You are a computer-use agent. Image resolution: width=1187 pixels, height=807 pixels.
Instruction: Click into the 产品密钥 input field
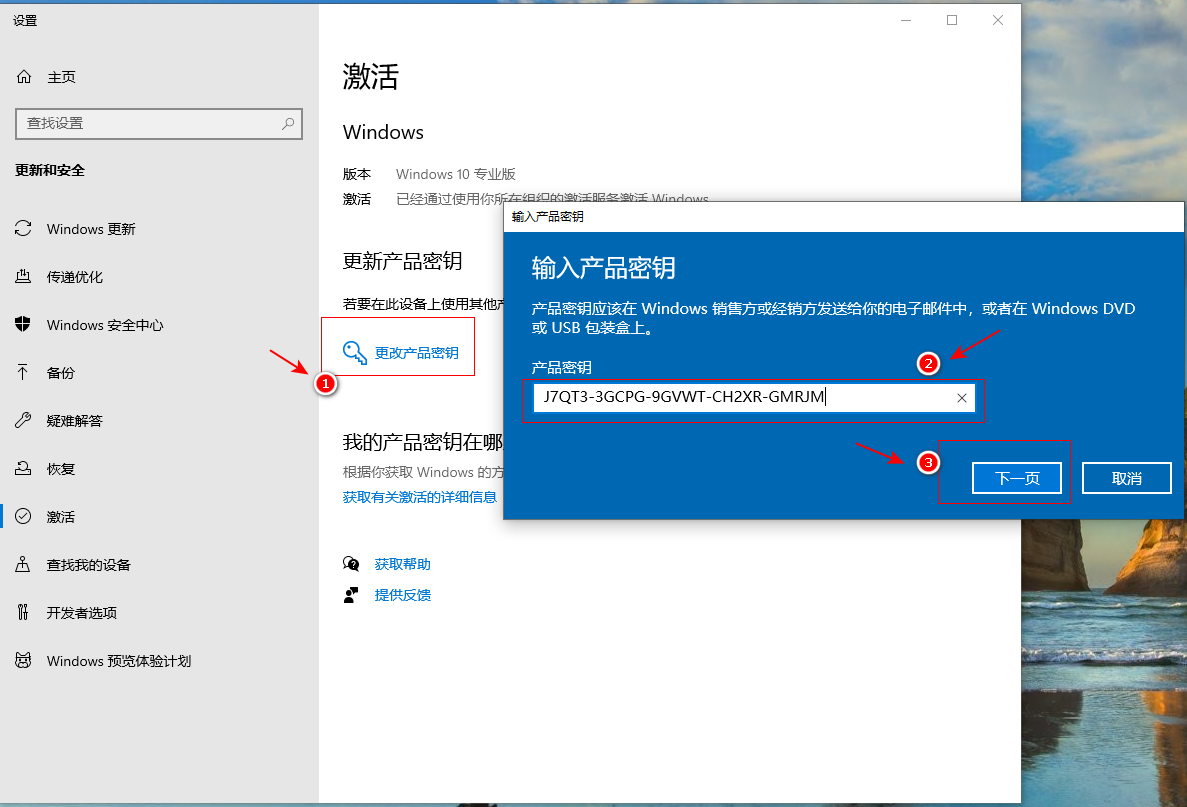point(754,397)
